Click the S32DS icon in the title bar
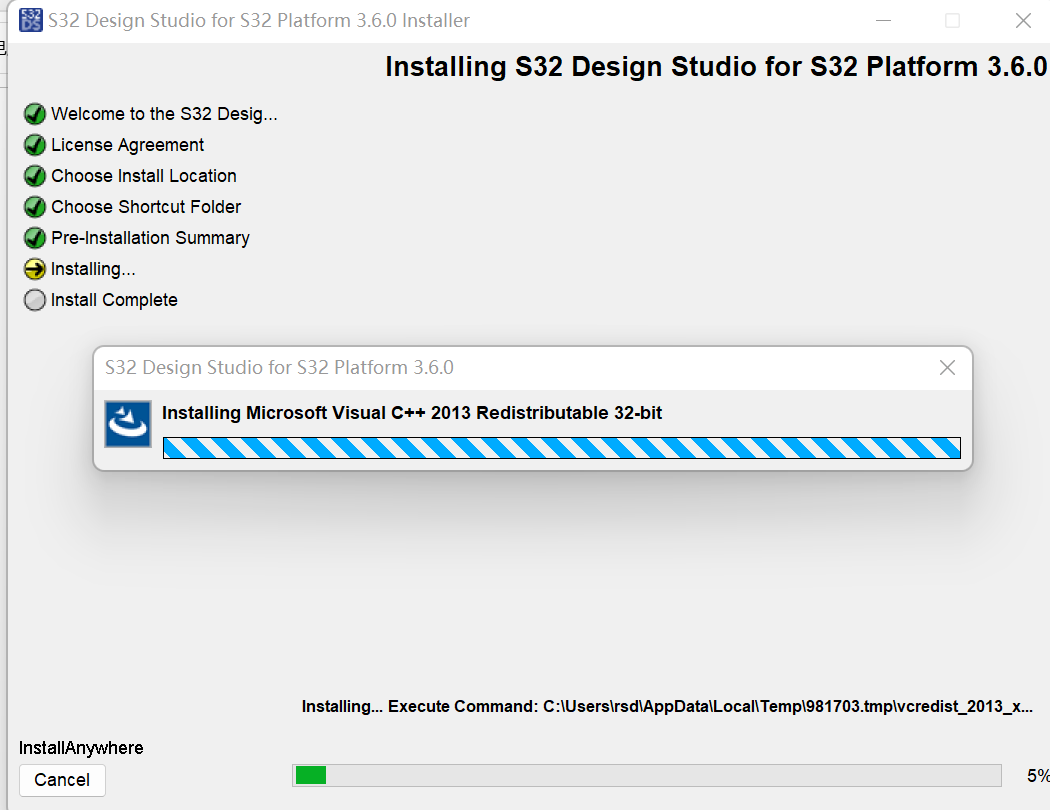This screenshot has width=1050, height=810. click(31, 20)
